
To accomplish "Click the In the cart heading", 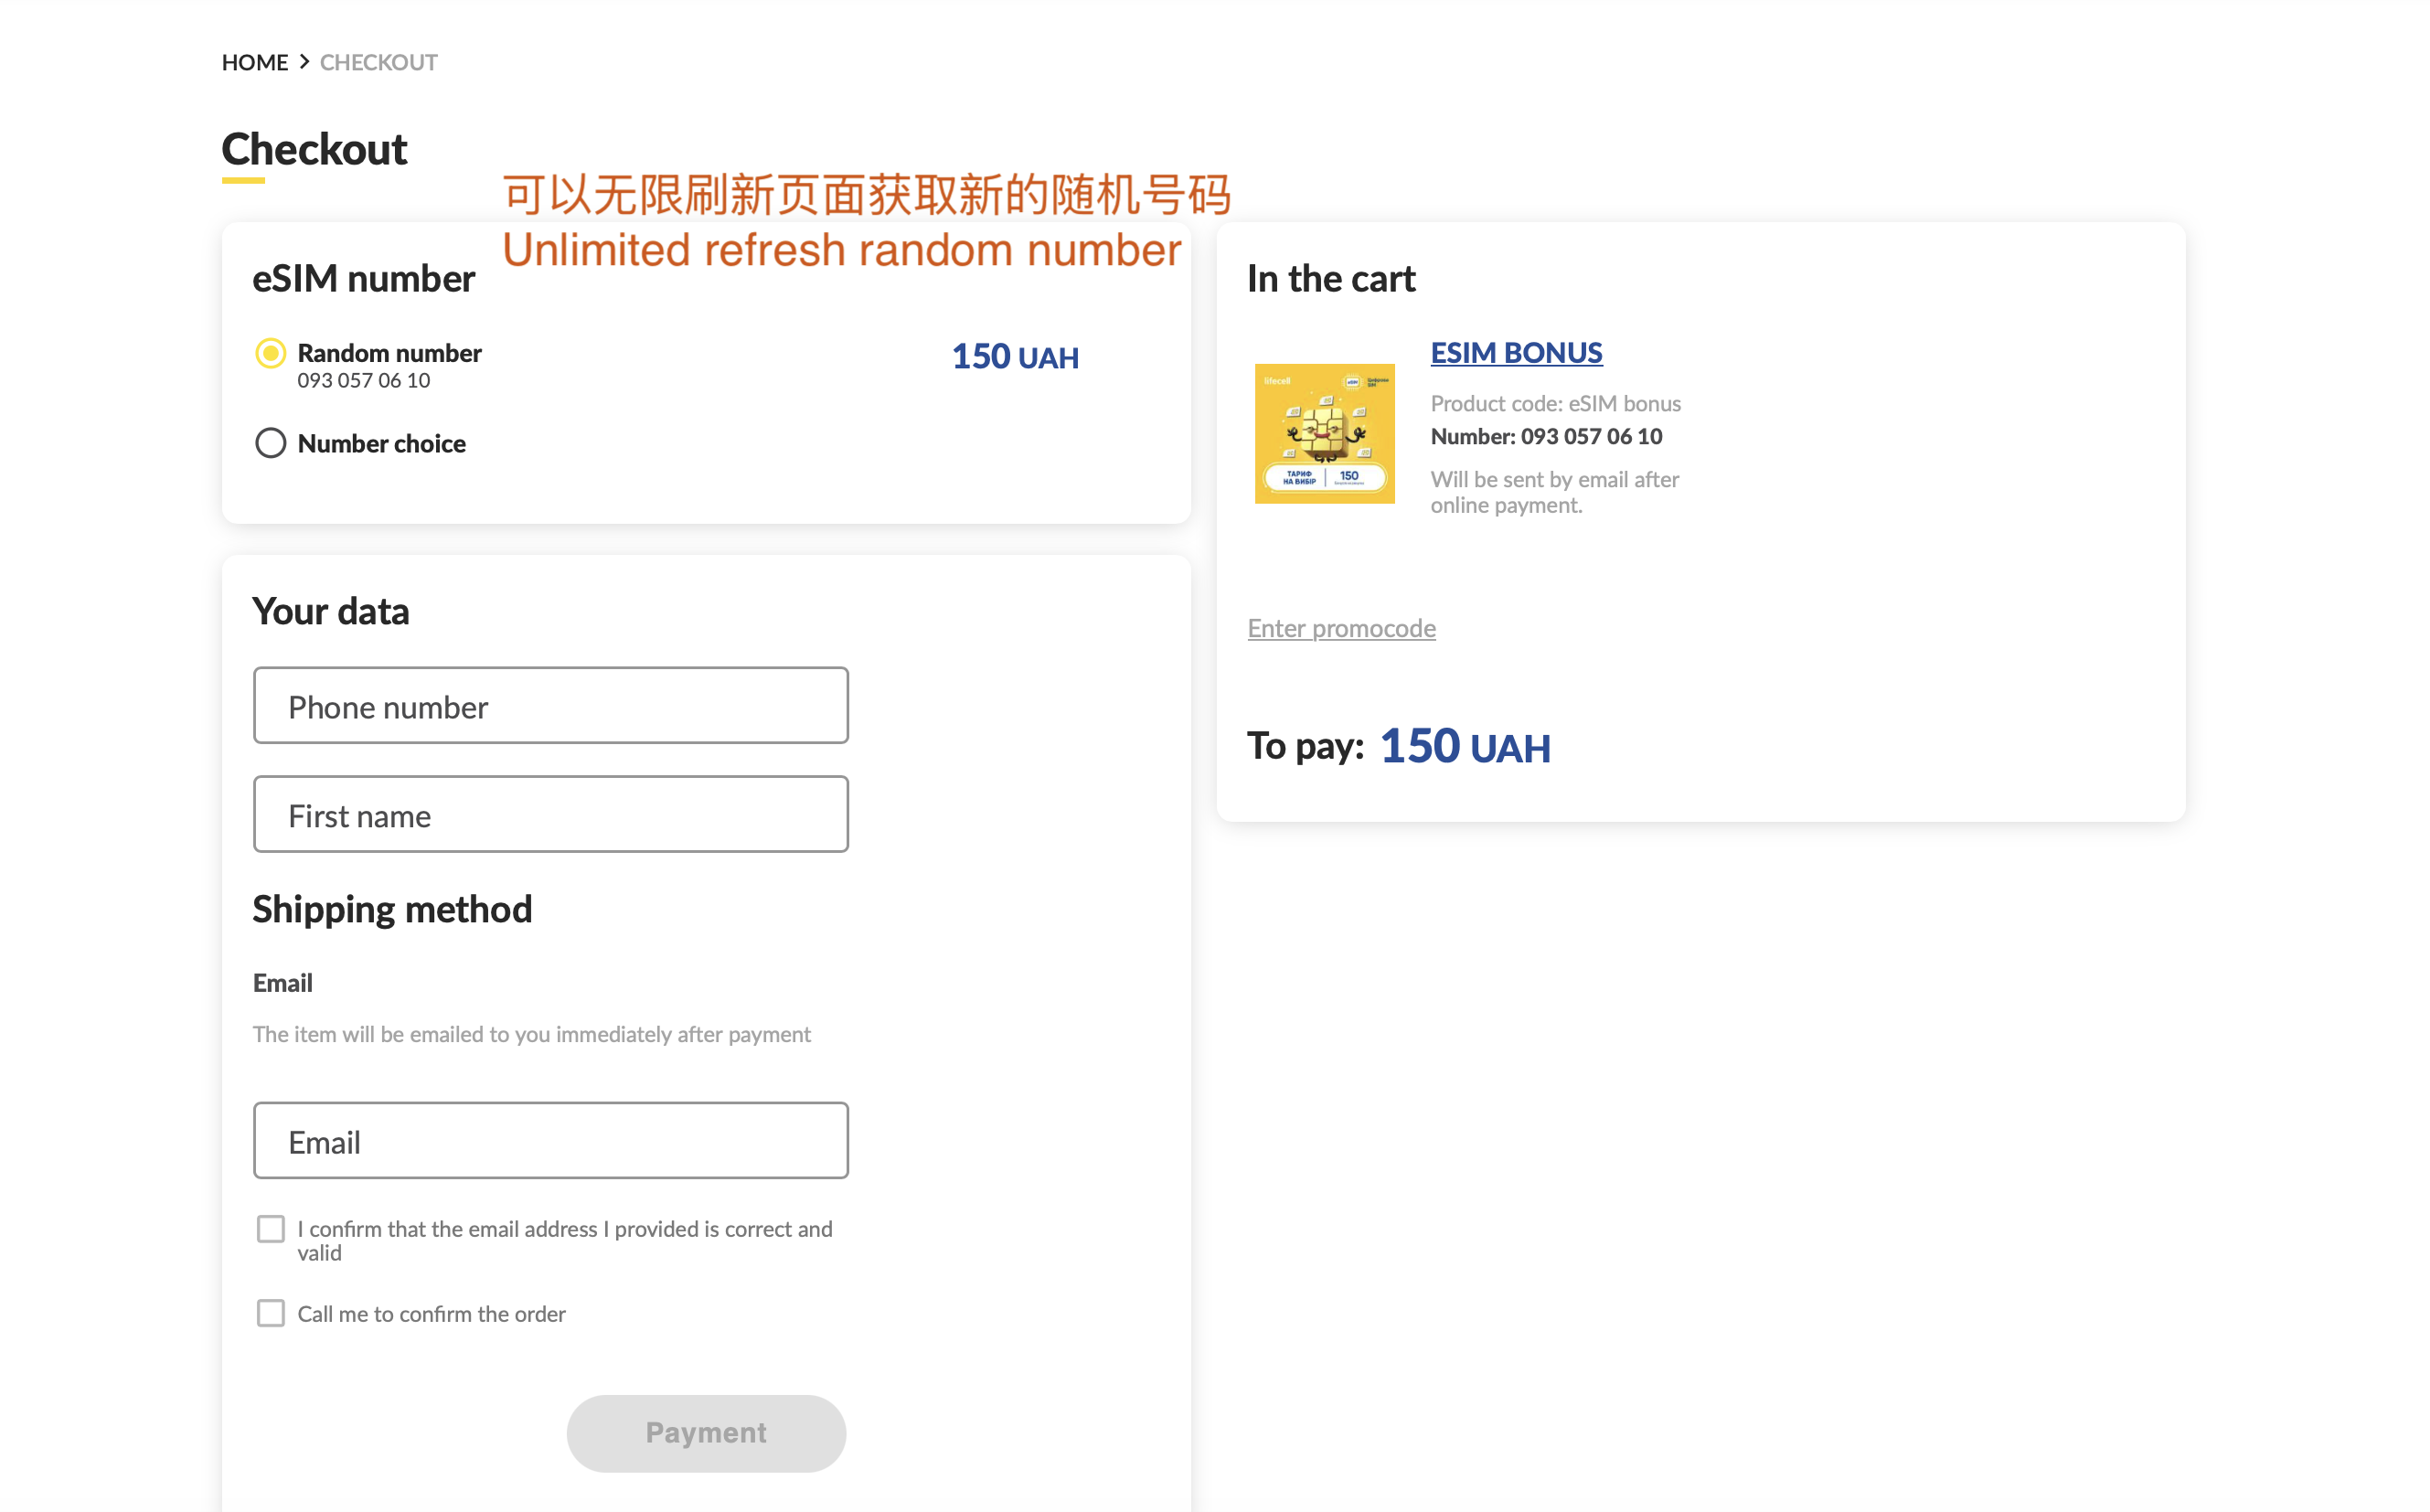I will click(x=1330, y=279).
